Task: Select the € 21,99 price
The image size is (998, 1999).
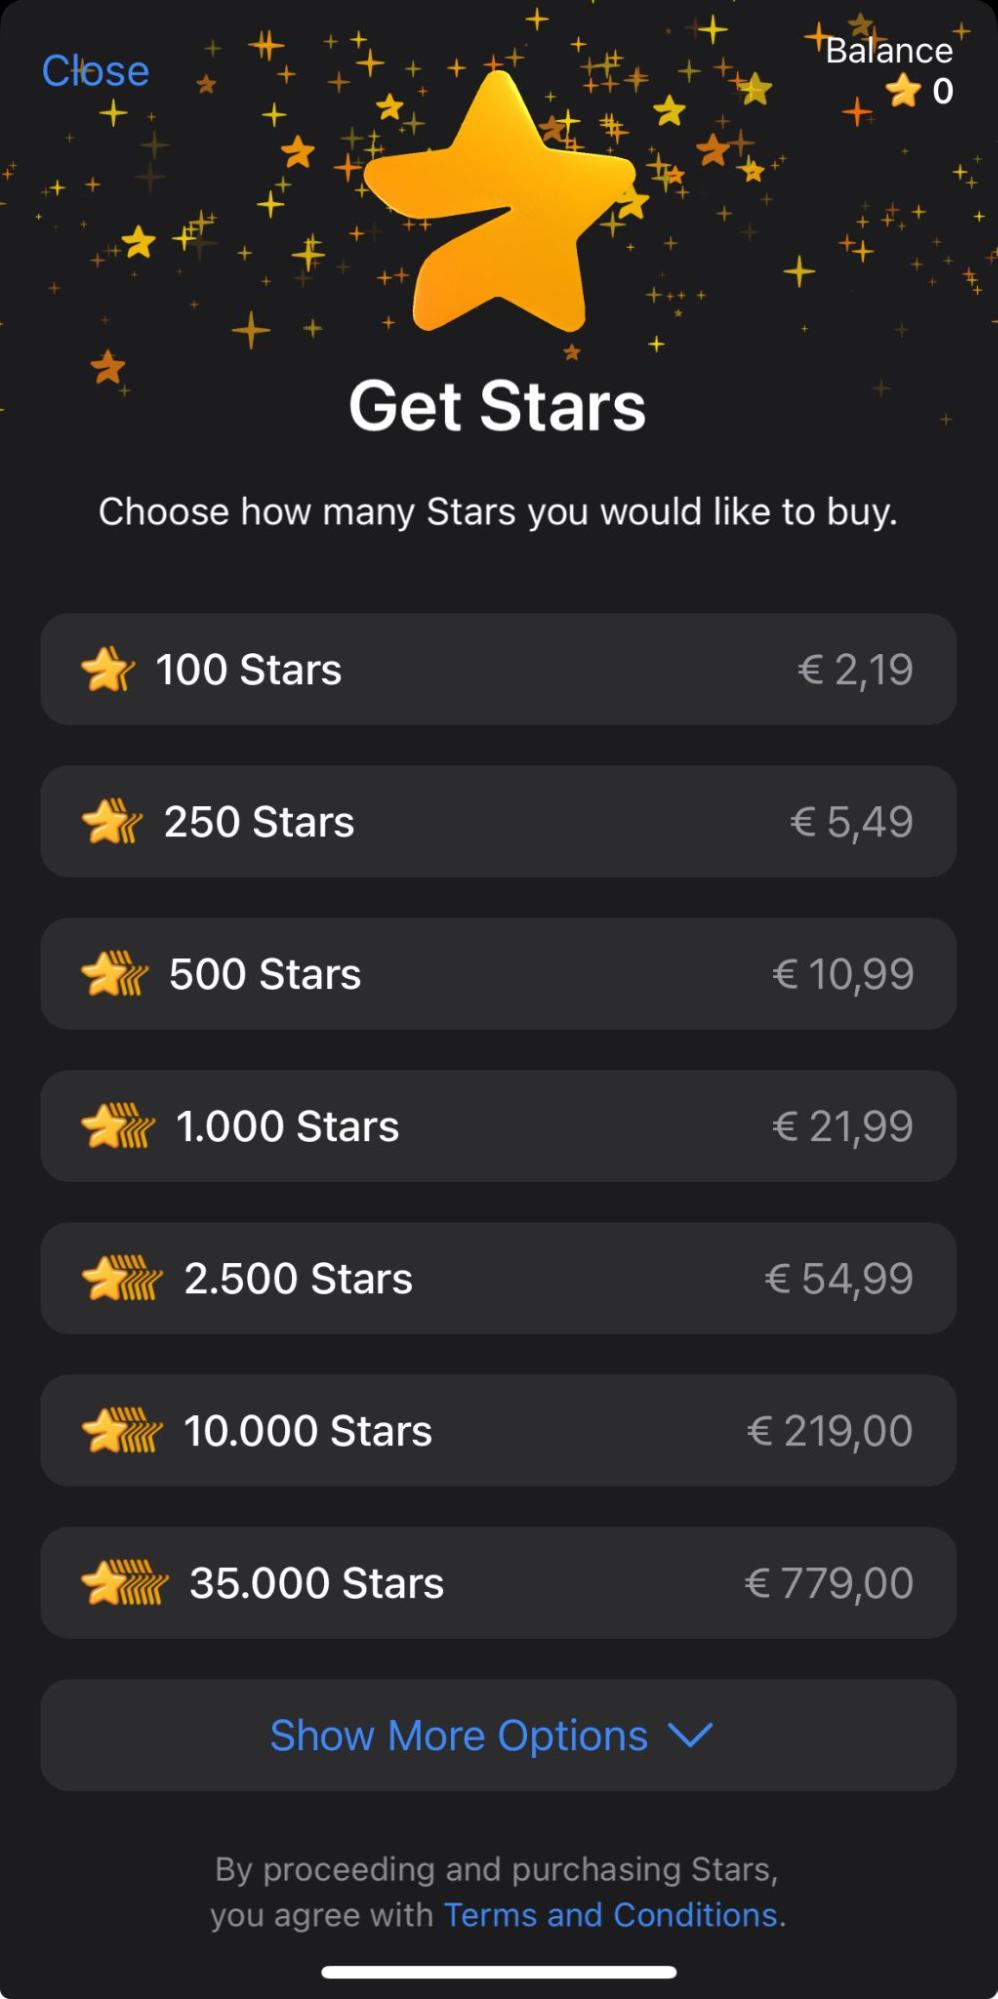Action: (x=842, y=1126)
